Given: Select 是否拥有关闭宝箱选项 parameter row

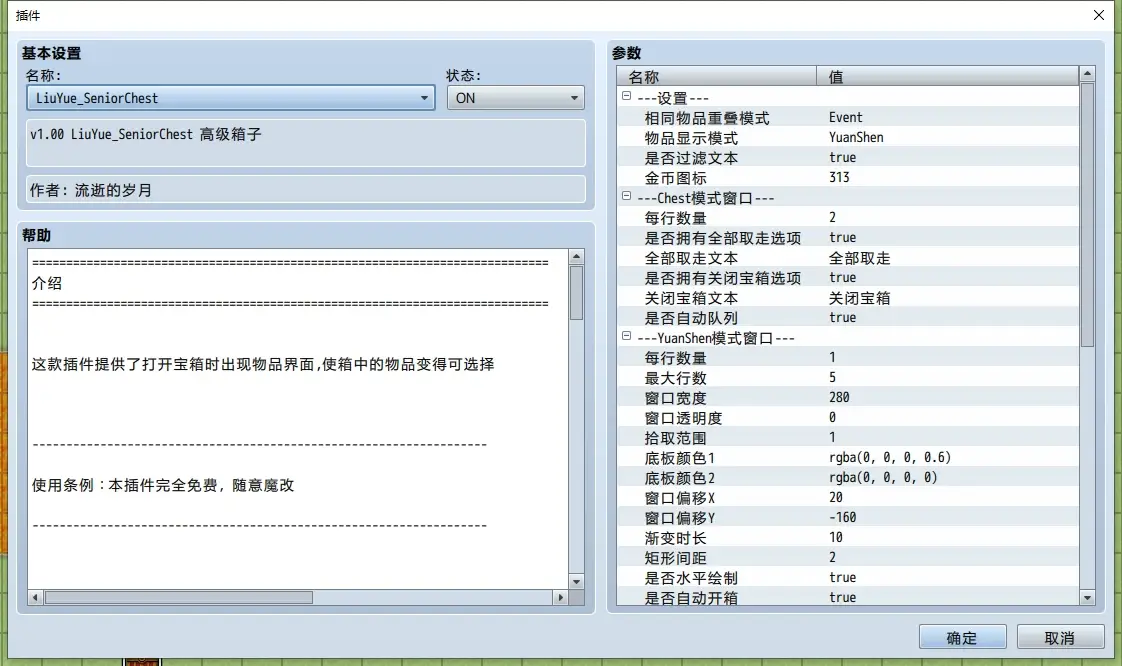Looking at the screenshot, I should point(848,278).
